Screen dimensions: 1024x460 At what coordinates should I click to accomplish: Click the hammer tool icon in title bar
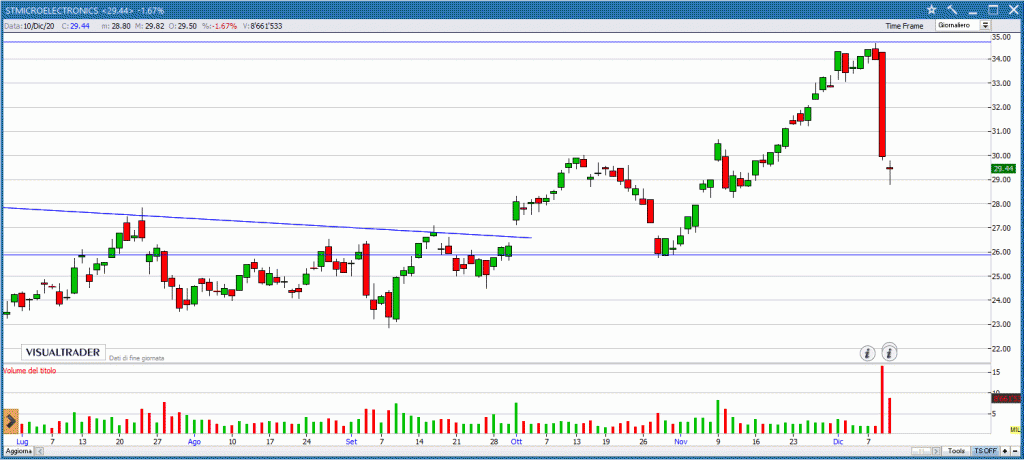click(x=952, y=9)
